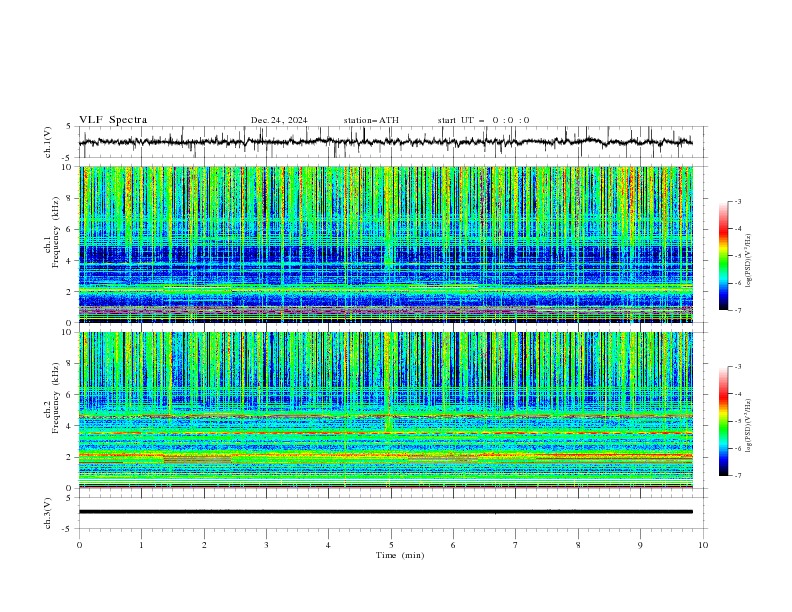The image size is (792, 612).
Task: Click inside the ch.2 spectrogram panel
Action: 386,410
